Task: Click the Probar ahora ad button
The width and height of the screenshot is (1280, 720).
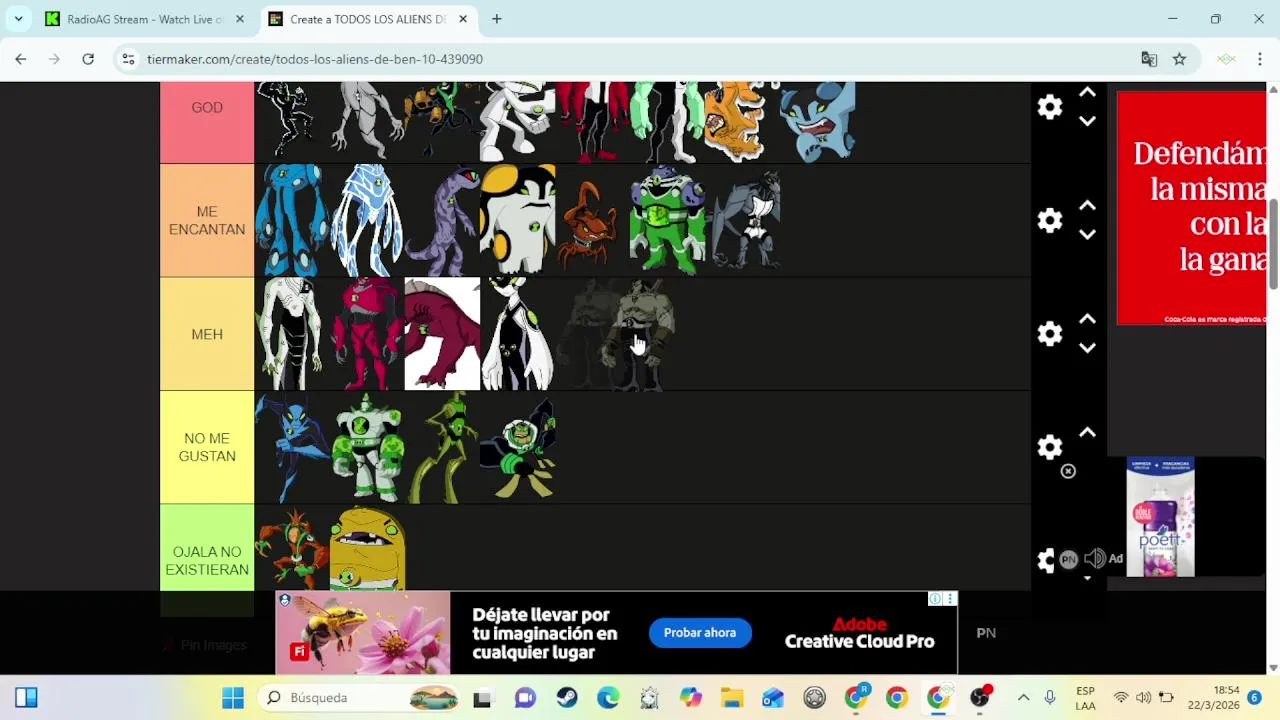Action: coord(700,632)
